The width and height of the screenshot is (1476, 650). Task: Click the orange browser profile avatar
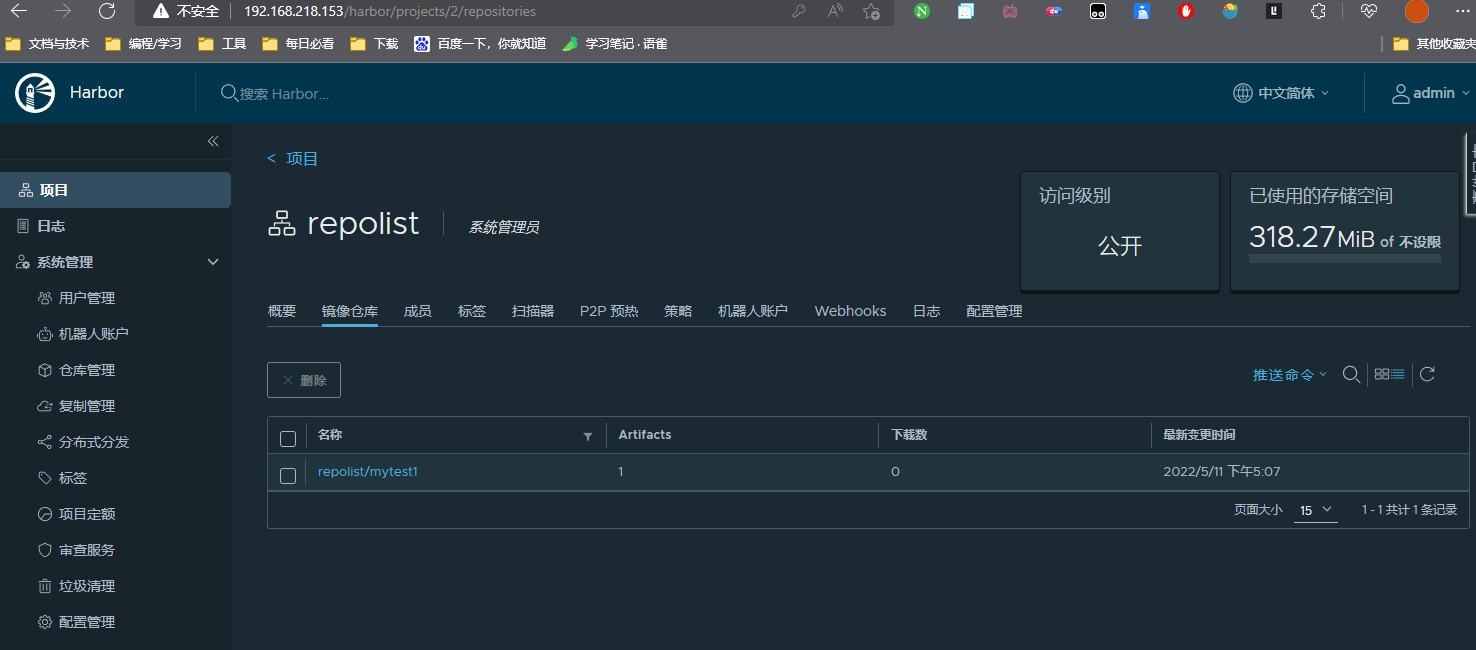(1416, 11)
